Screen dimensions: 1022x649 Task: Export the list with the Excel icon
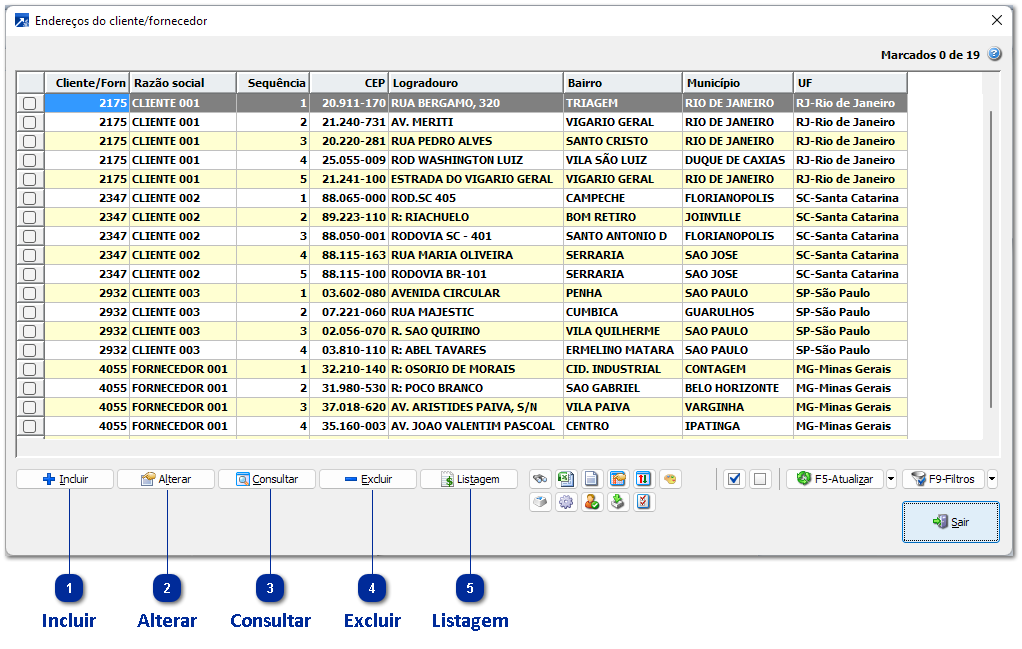[566, 479]
